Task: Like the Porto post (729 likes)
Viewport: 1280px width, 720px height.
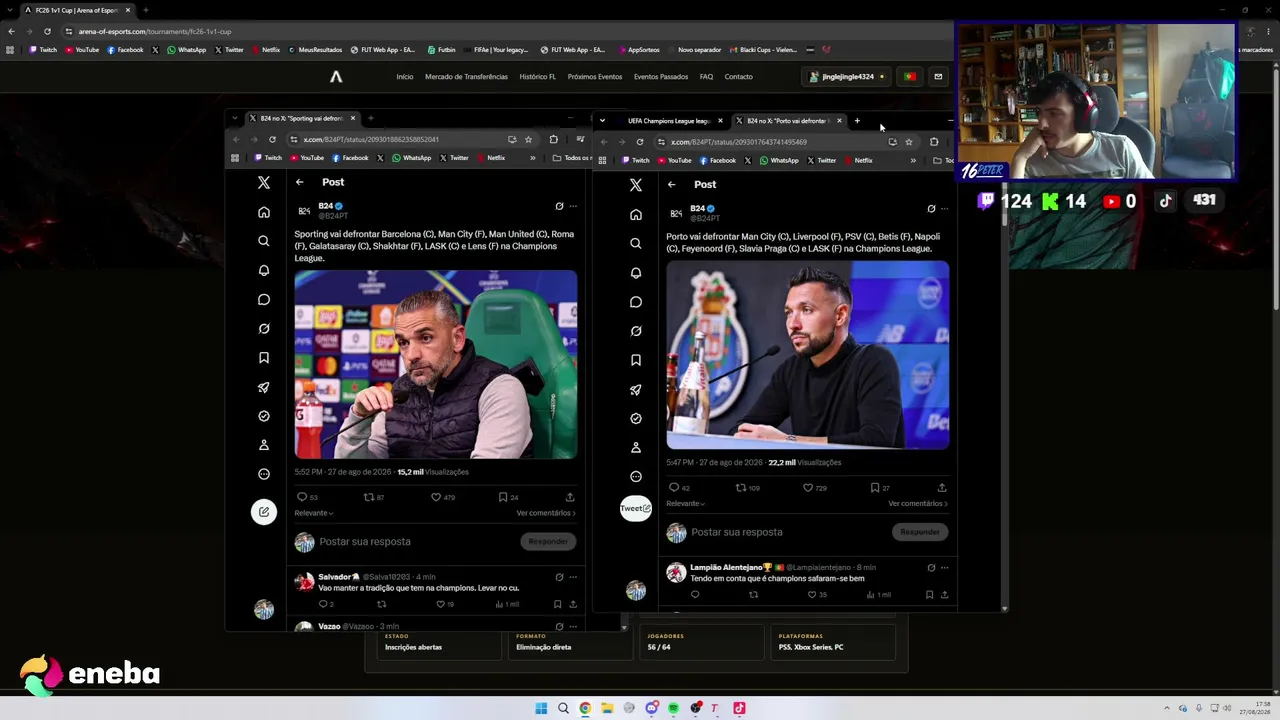Action: 814,488
